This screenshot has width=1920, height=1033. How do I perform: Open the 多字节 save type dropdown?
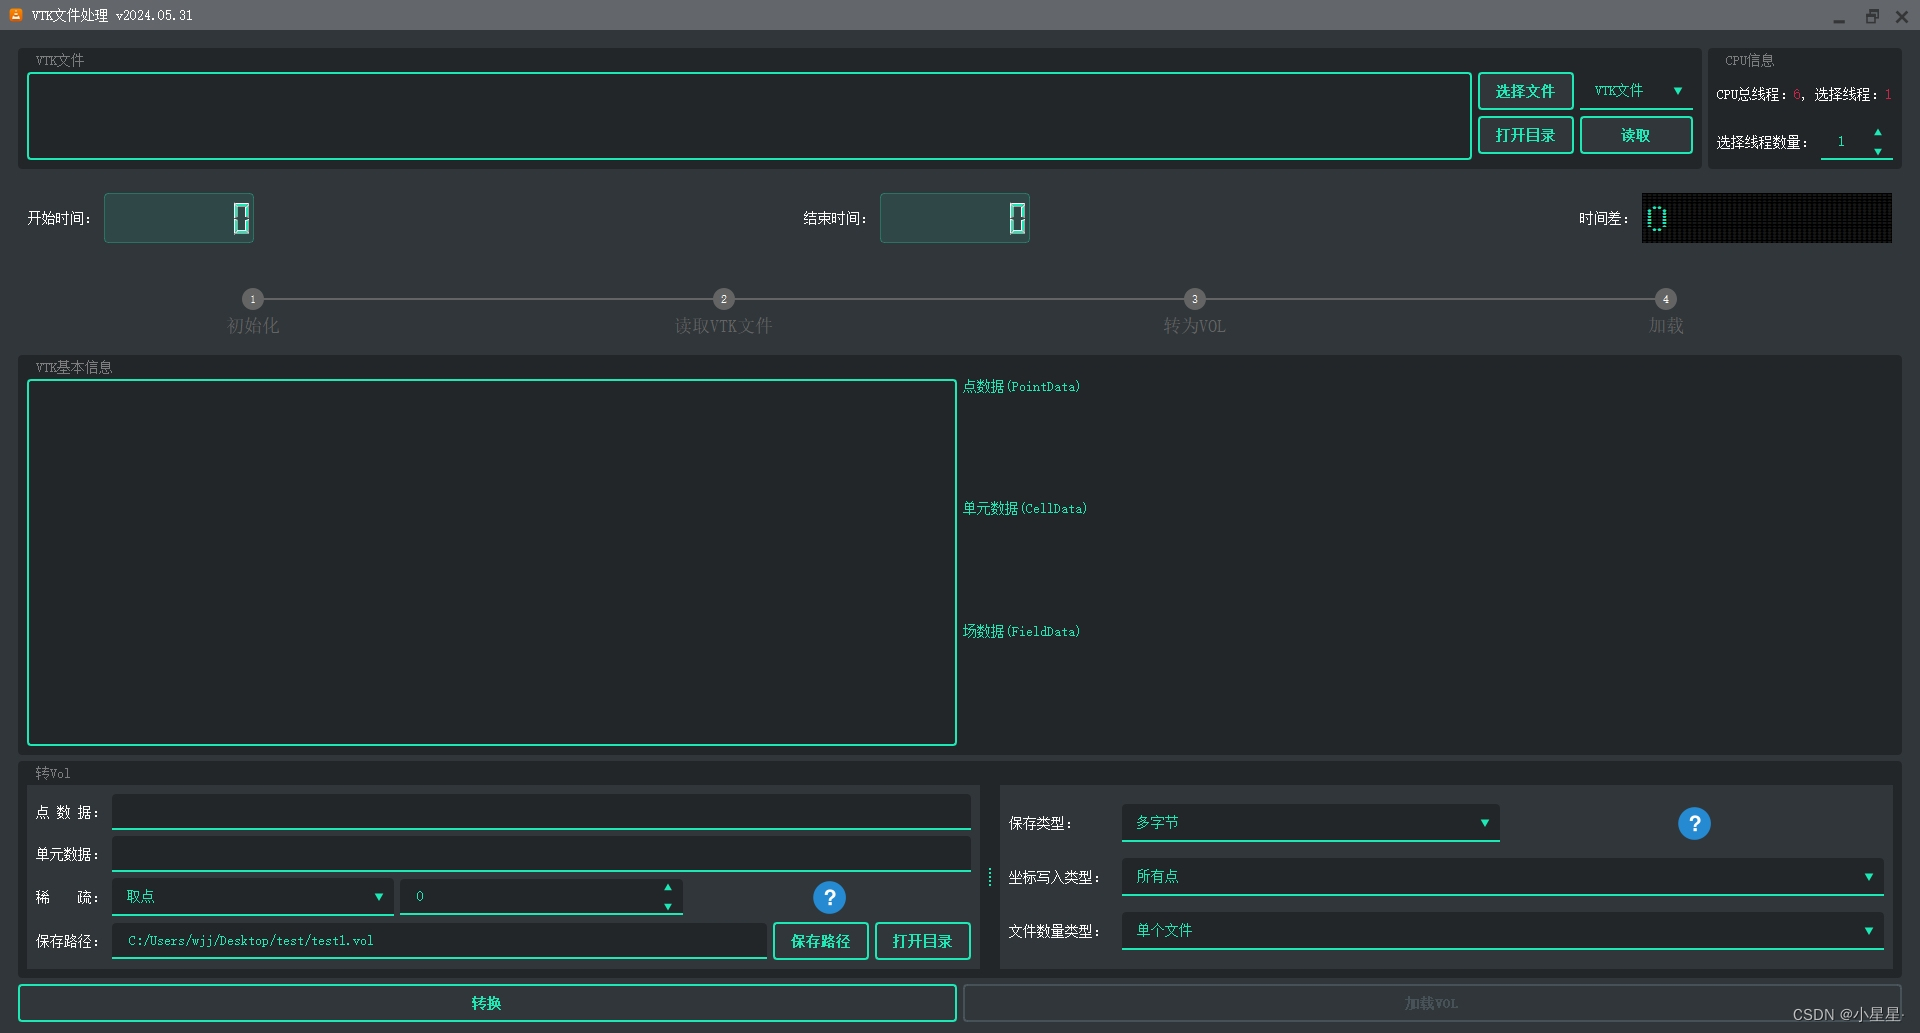click(x=1310, y=822)
